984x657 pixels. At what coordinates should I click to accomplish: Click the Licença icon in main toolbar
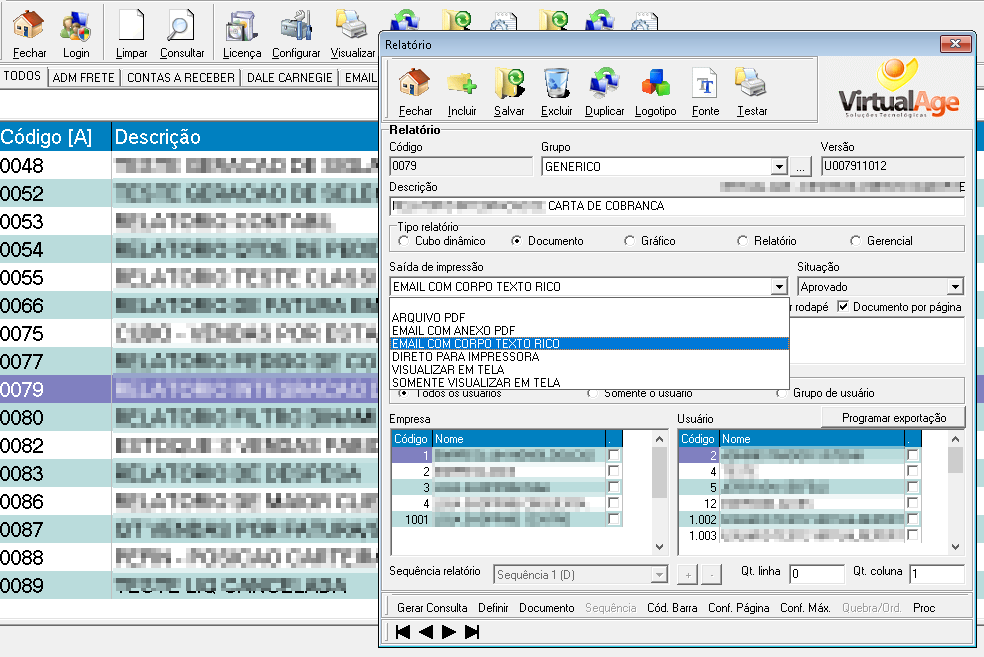(x=241, y=33)
